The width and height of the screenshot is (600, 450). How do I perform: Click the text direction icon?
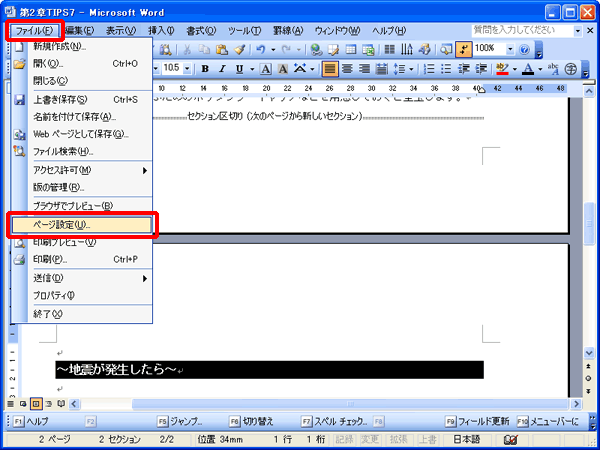pos(407,50)
